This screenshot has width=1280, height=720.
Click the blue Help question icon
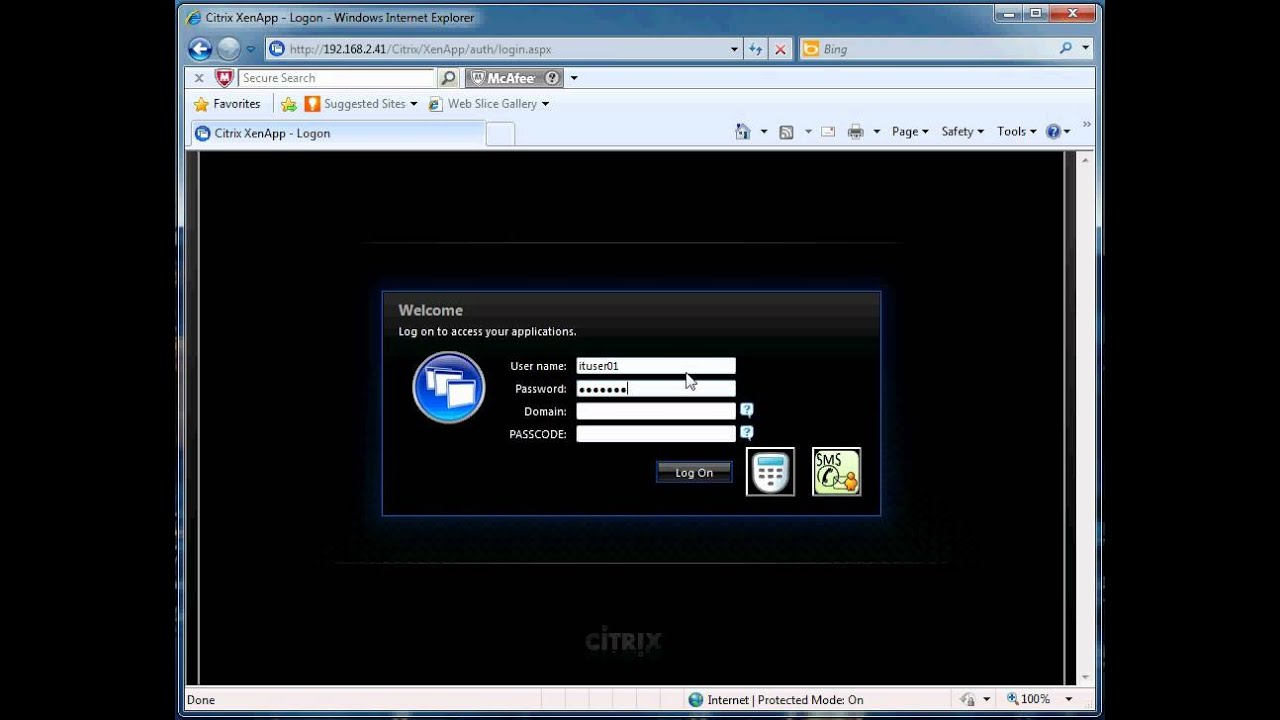click(x=1053, y=131)
